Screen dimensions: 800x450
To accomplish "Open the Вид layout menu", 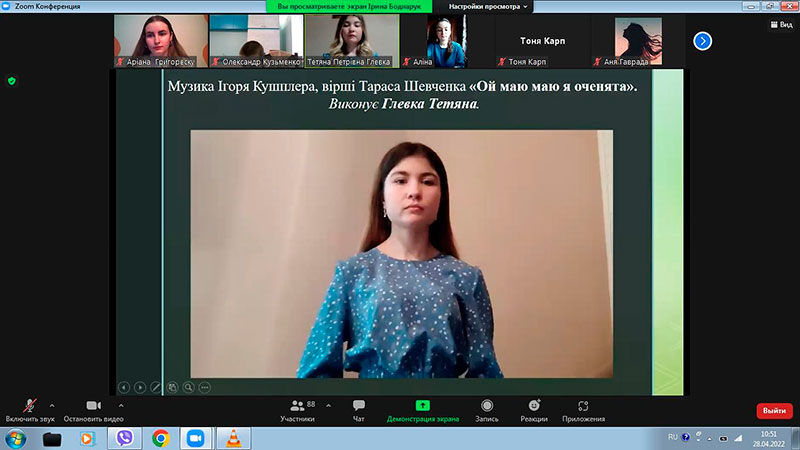I will pos(782,24).
